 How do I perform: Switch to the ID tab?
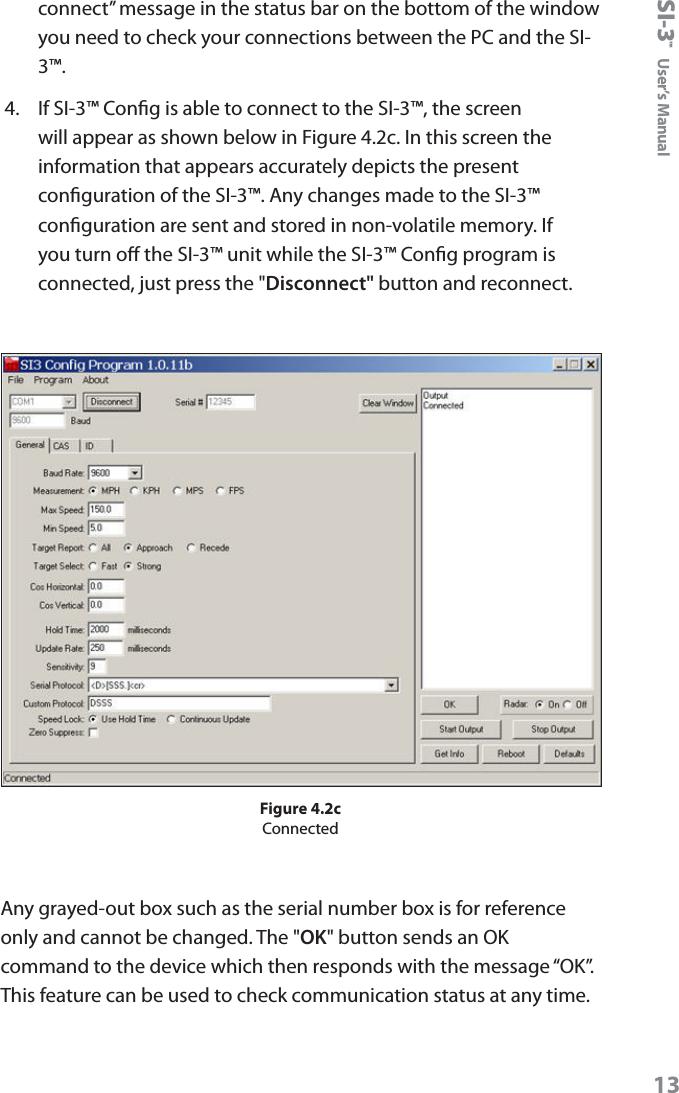pyautogui.click(x=96, y=446)
